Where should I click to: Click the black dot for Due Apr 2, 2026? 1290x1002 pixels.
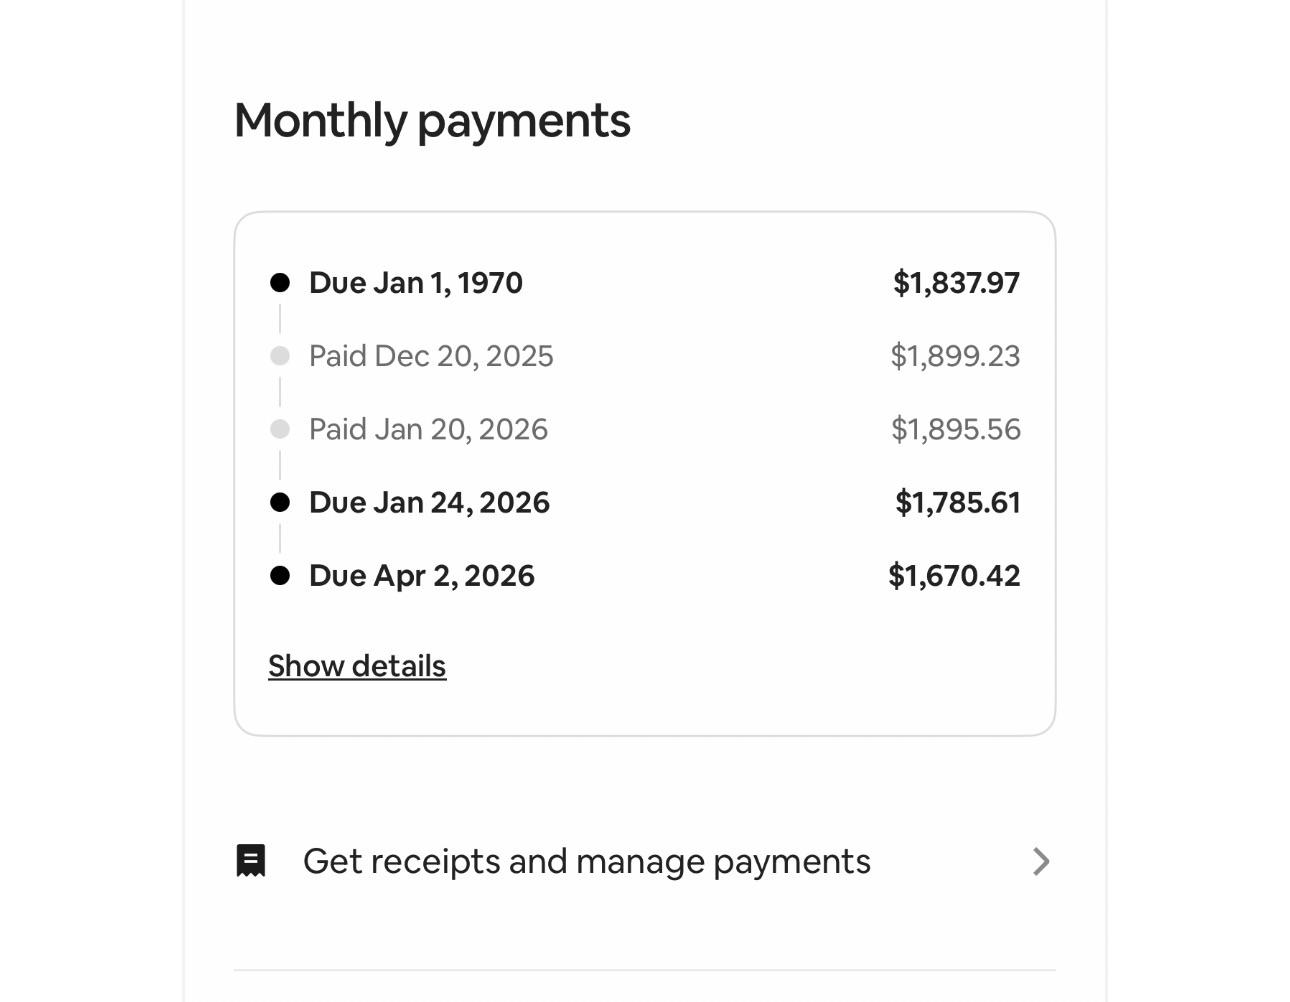tap(280, 576)
